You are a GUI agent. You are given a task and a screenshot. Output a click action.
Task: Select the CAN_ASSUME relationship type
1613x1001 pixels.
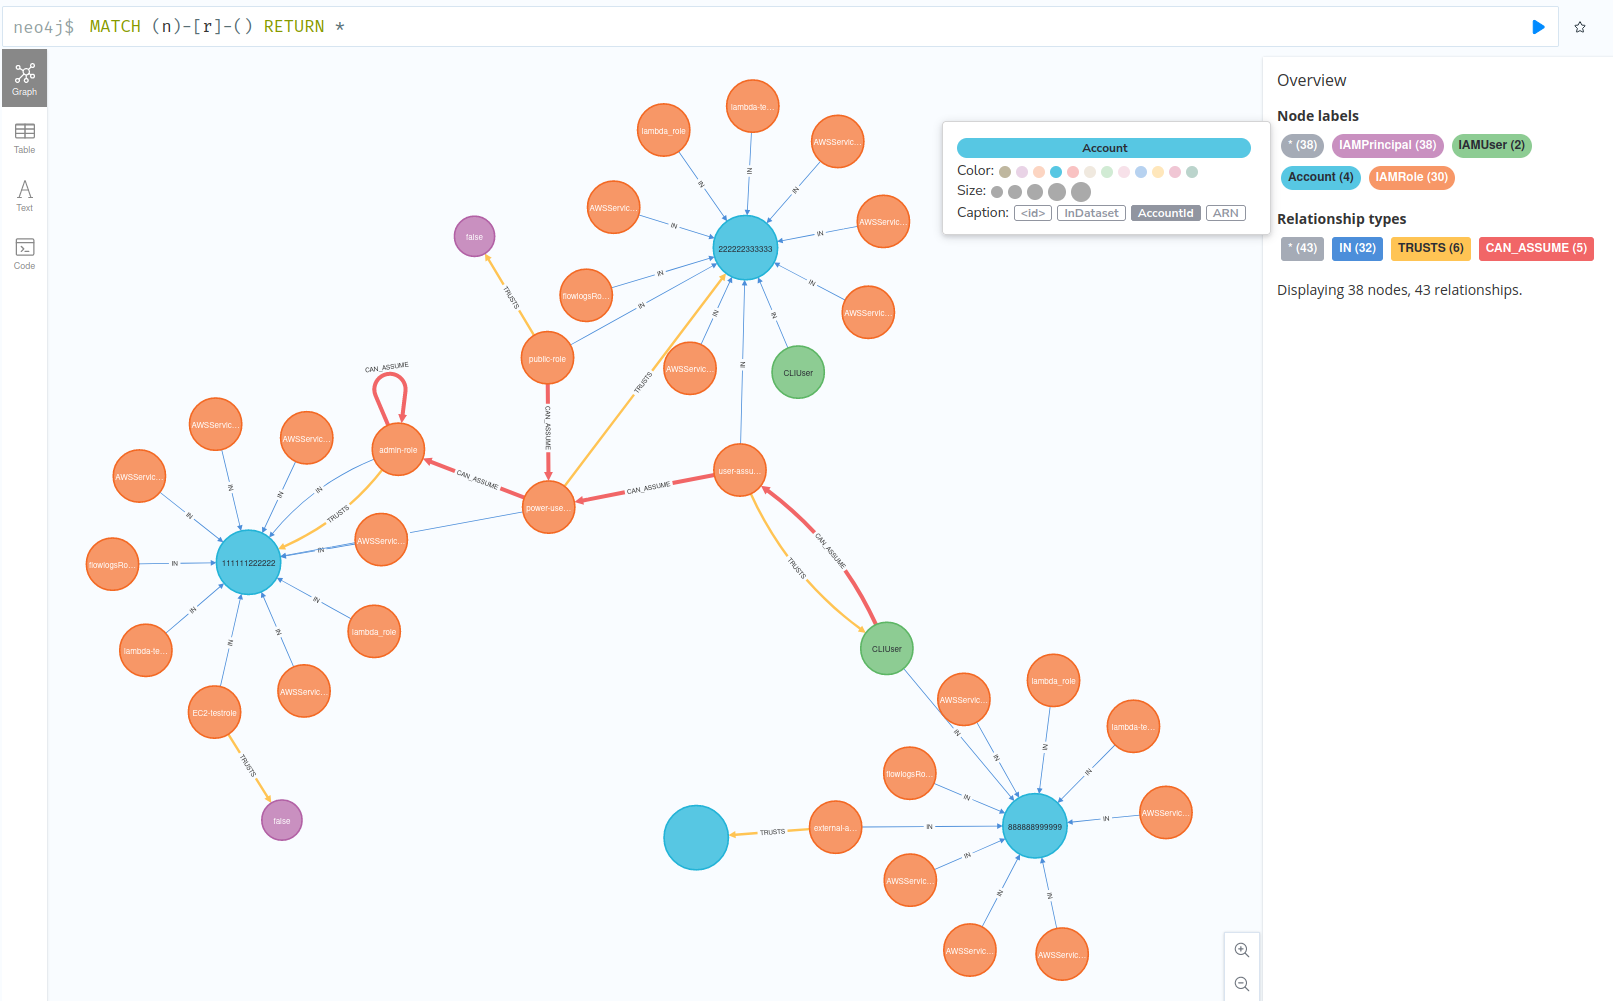click(1536, 248)
